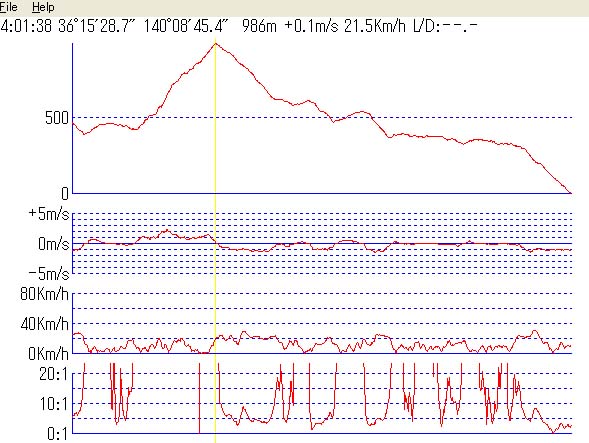The width and height of the screenshot is (589, 443).
Task: Click the 0m/s vario axis label
Action: (x=54, y=244)
